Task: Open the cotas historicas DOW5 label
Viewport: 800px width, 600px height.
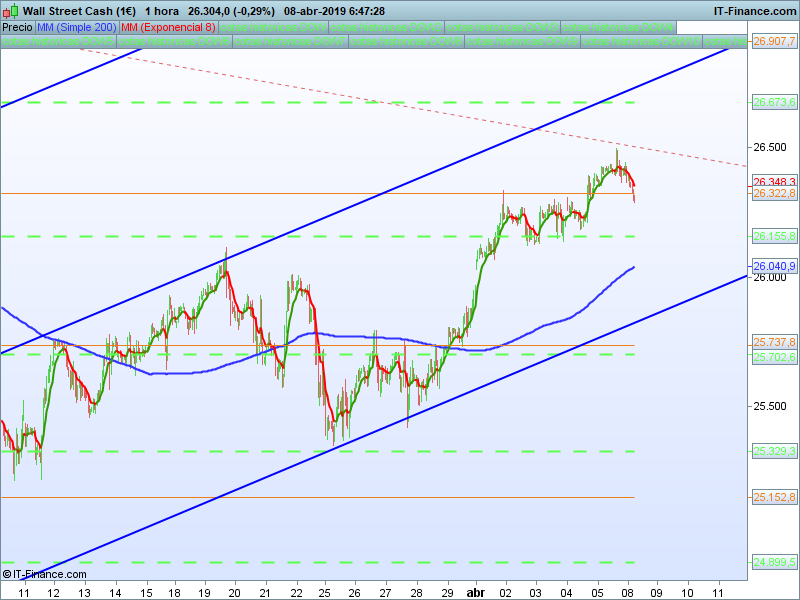Action: point(58,41)
